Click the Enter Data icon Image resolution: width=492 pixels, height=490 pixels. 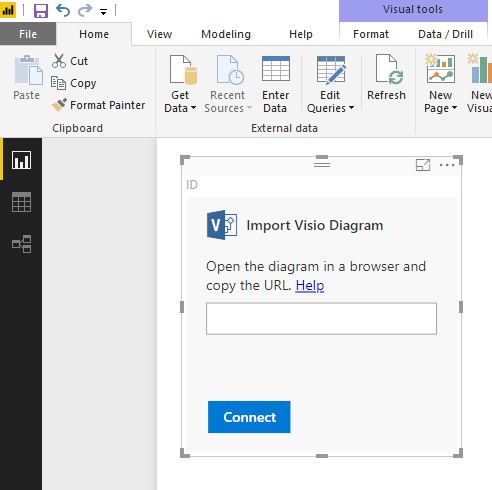(x=276, y=69)
